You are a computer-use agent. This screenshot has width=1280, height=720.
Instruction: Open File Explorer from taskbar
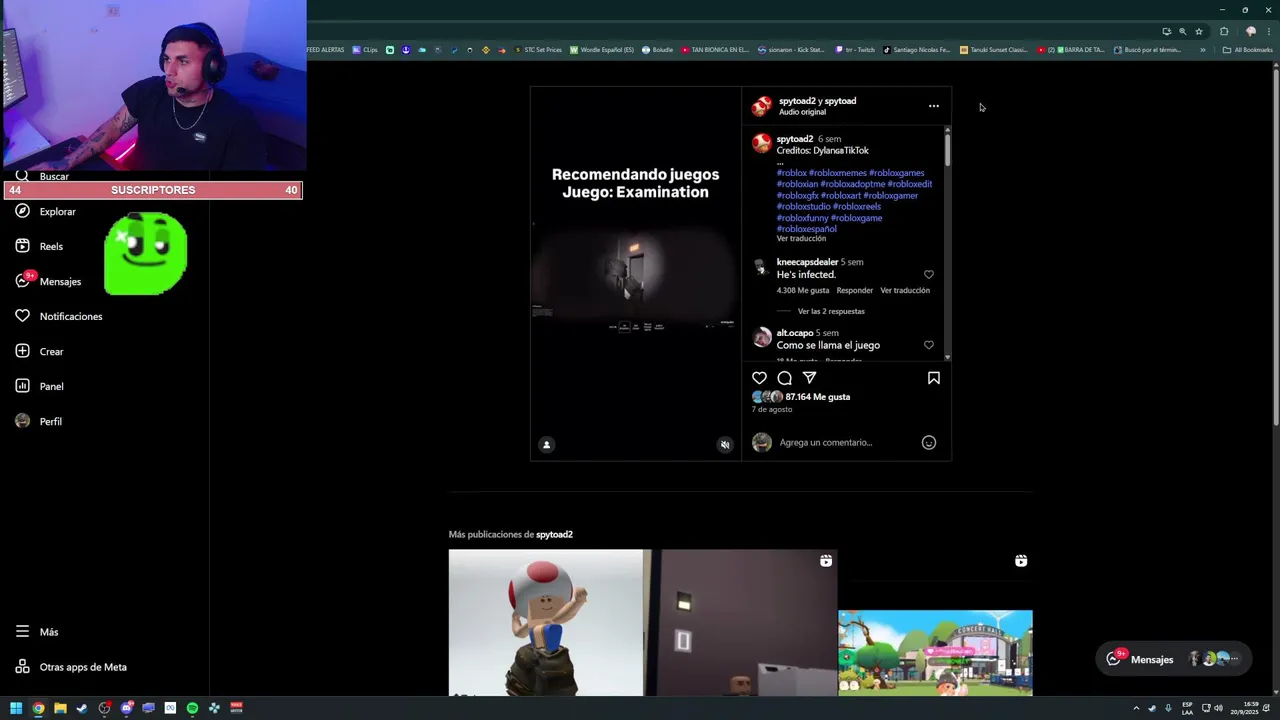tap(60, 708)
